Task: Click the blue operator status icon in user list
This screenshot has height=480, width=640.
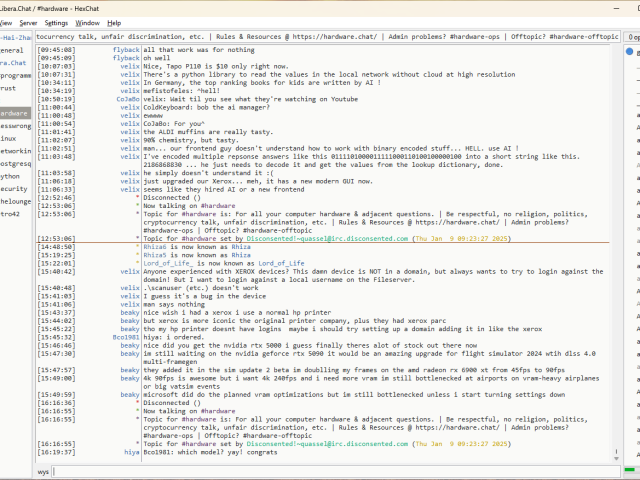Action: (630, 51)
